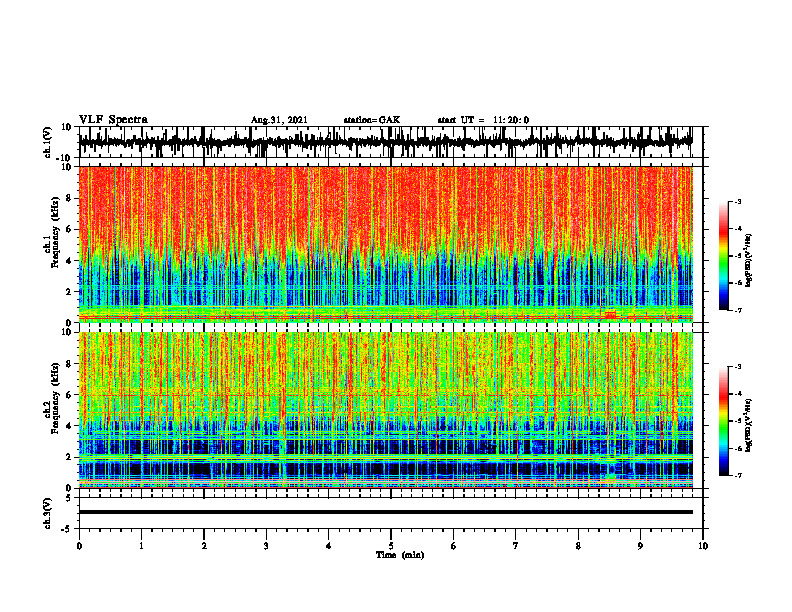792x612 pixels.
Task: Click the "-3" label on ch.2 color bar
Action: [738, 367]
